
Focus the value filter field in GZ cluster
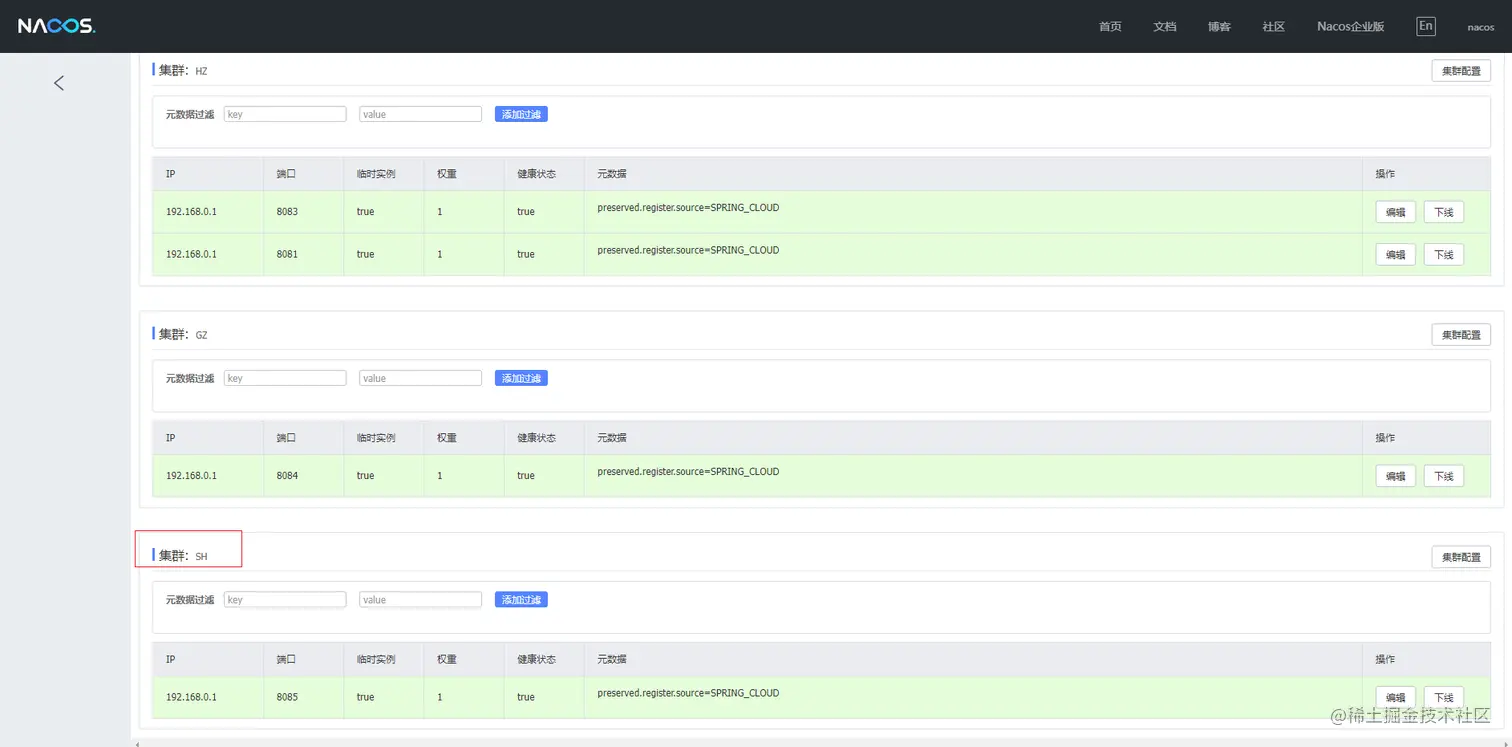[420, 378]
